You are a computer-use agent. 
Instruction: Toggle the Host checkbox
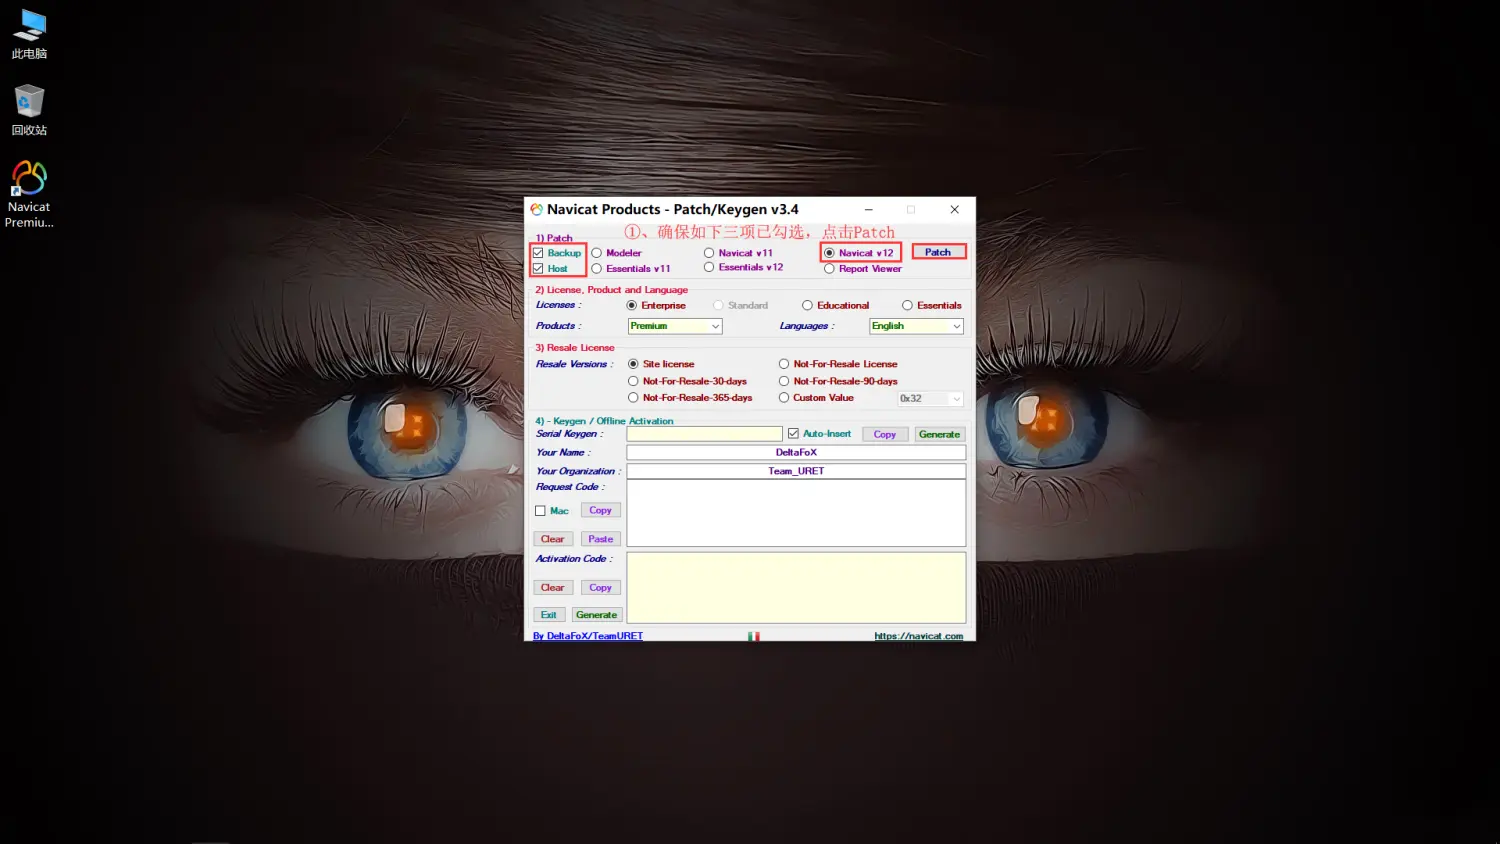[538, 268]
